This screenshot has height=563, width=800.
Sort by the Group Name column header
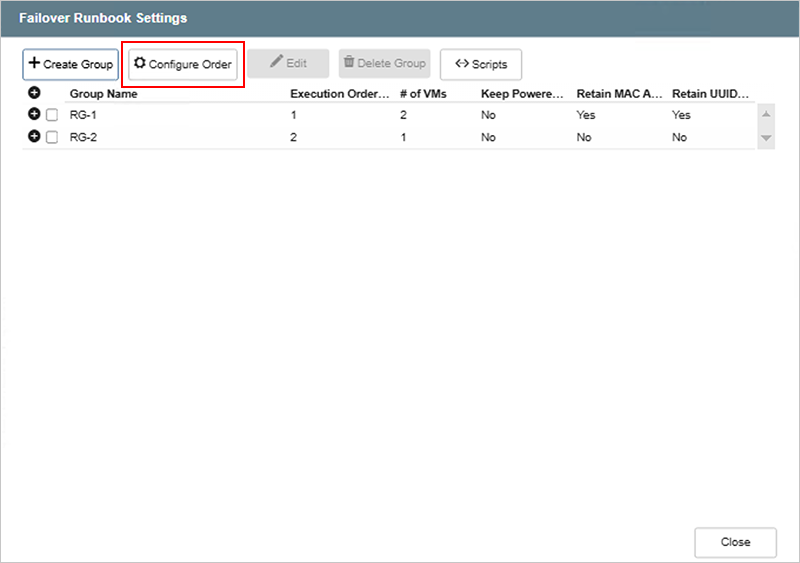pyautogui.click(x=103, y=94)
